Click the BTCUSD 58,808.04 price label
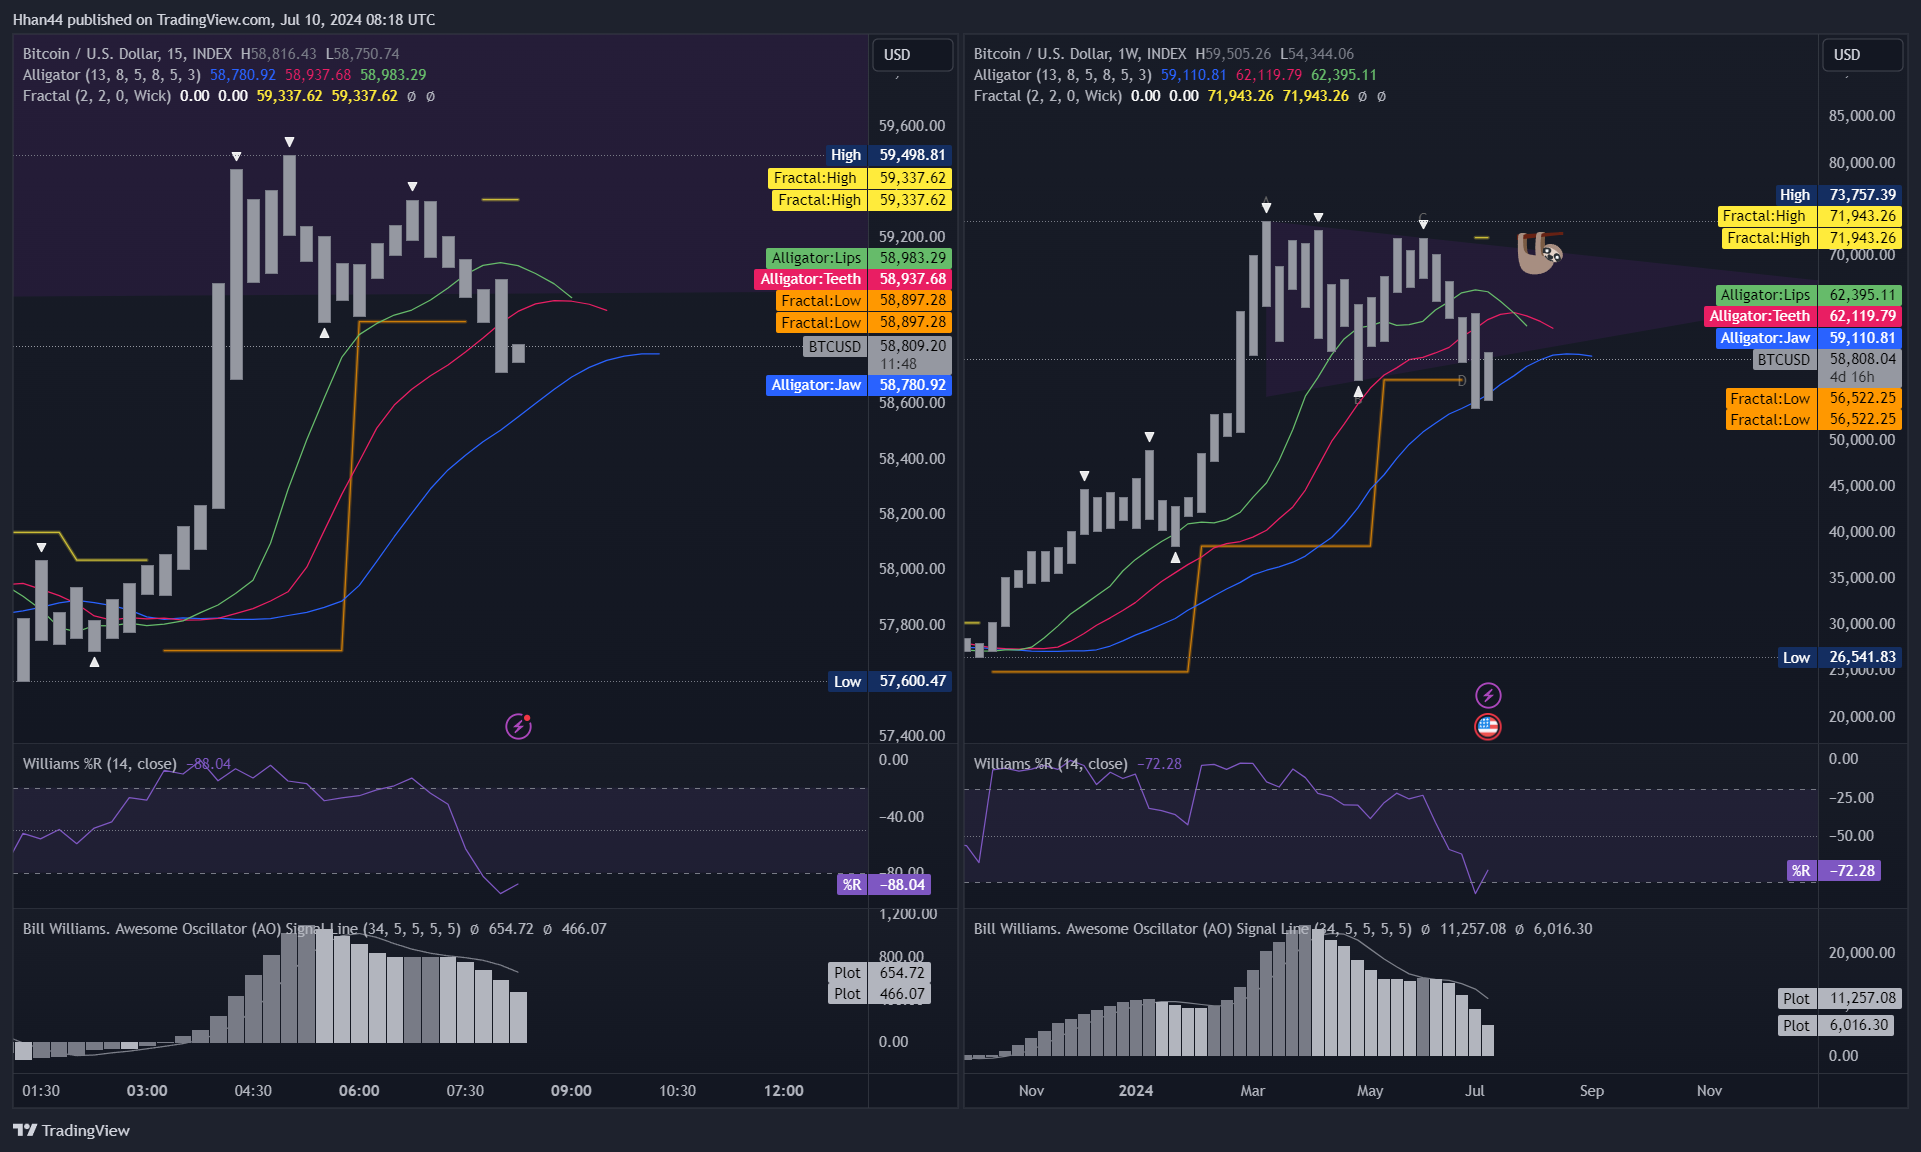 pos(1827,367)
